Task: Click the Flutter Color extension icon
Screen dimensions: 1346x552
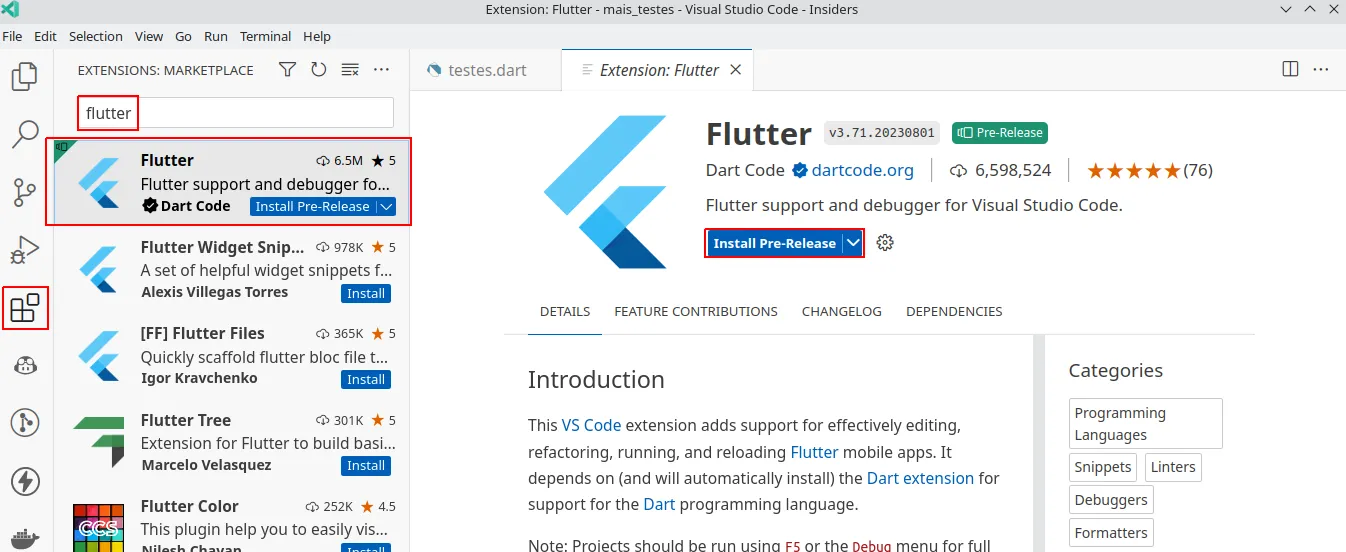Action: click(98, 527)
